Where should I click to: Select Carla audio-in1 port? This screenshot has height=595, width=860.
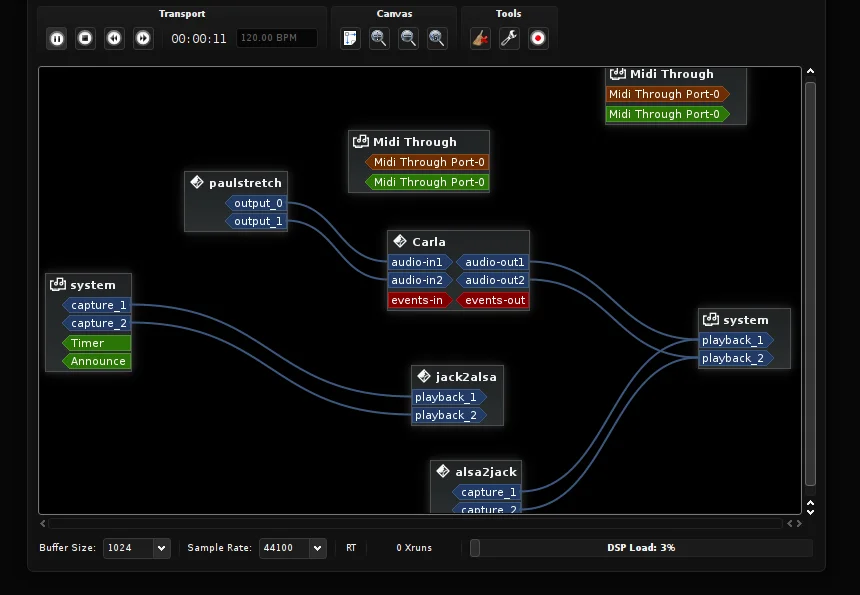tap(420, 262)
